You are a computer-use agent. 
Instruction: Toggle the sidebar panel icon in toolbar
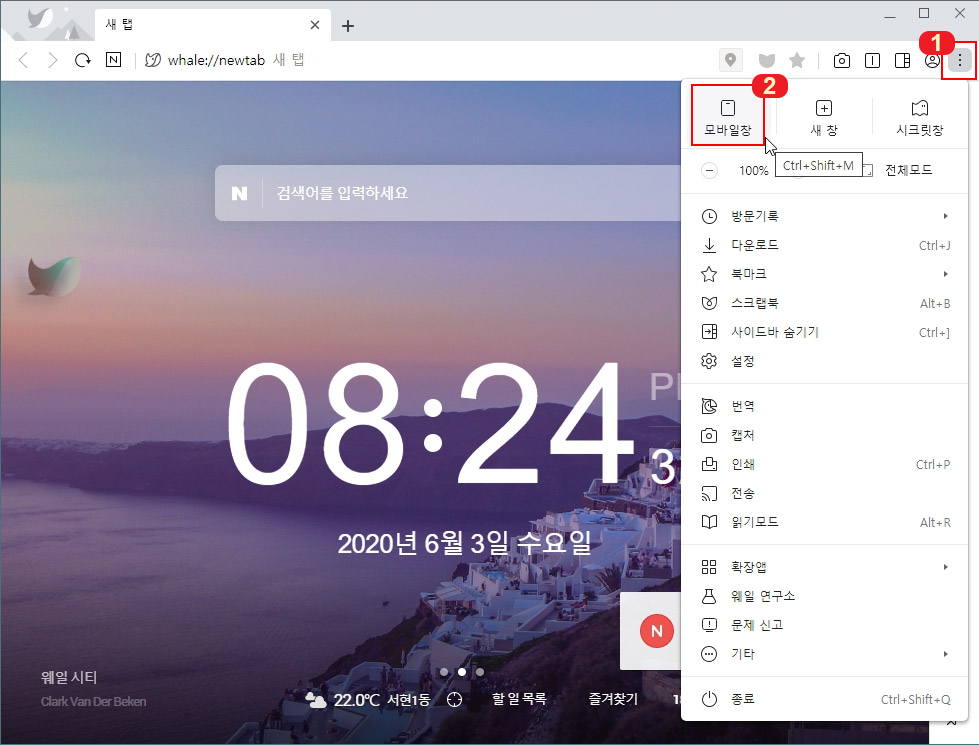[x=902, y=61]
